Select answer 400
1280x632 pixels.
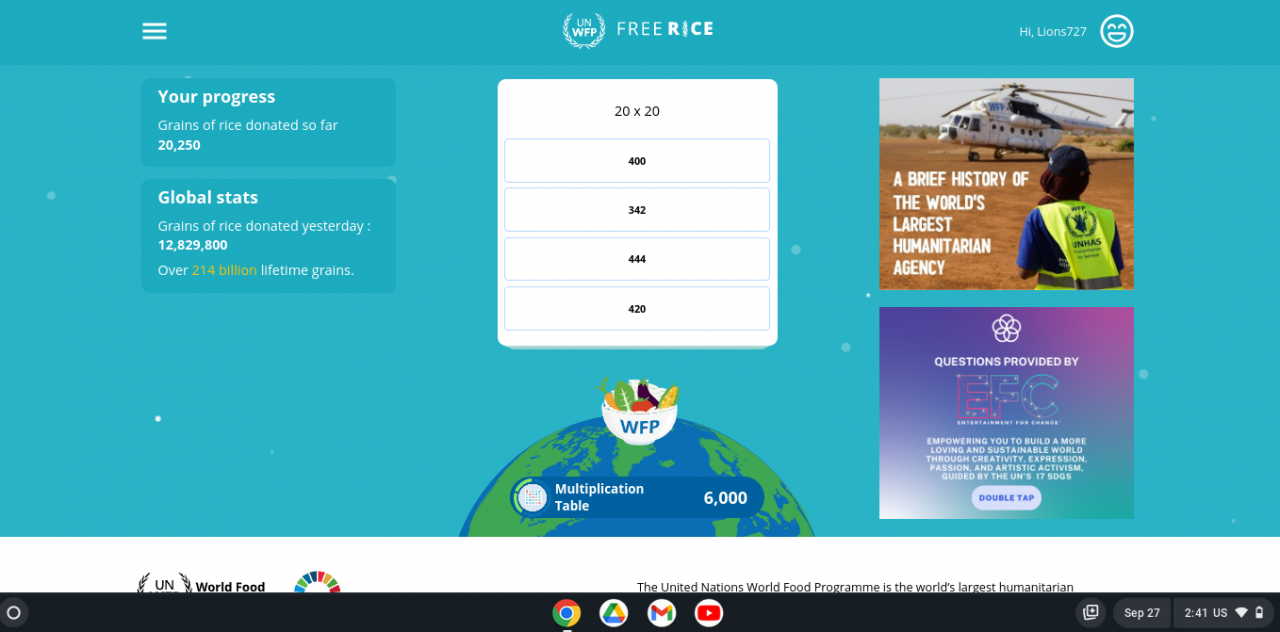click(x=637, y=161)
